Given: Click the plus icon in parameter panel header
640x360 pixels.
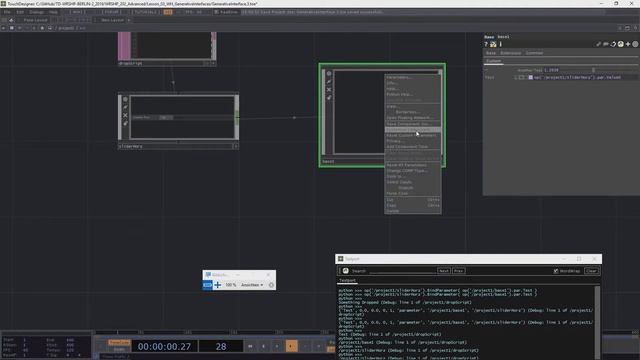Looking at the screenshot, I should [628, 44].
